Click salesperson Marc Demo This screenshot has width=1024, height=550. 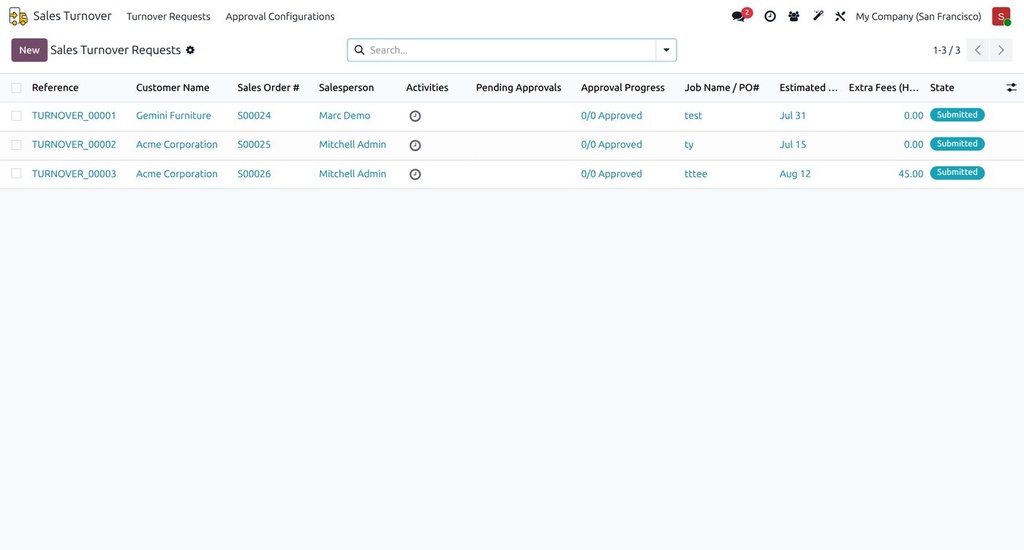pos(344,116)
